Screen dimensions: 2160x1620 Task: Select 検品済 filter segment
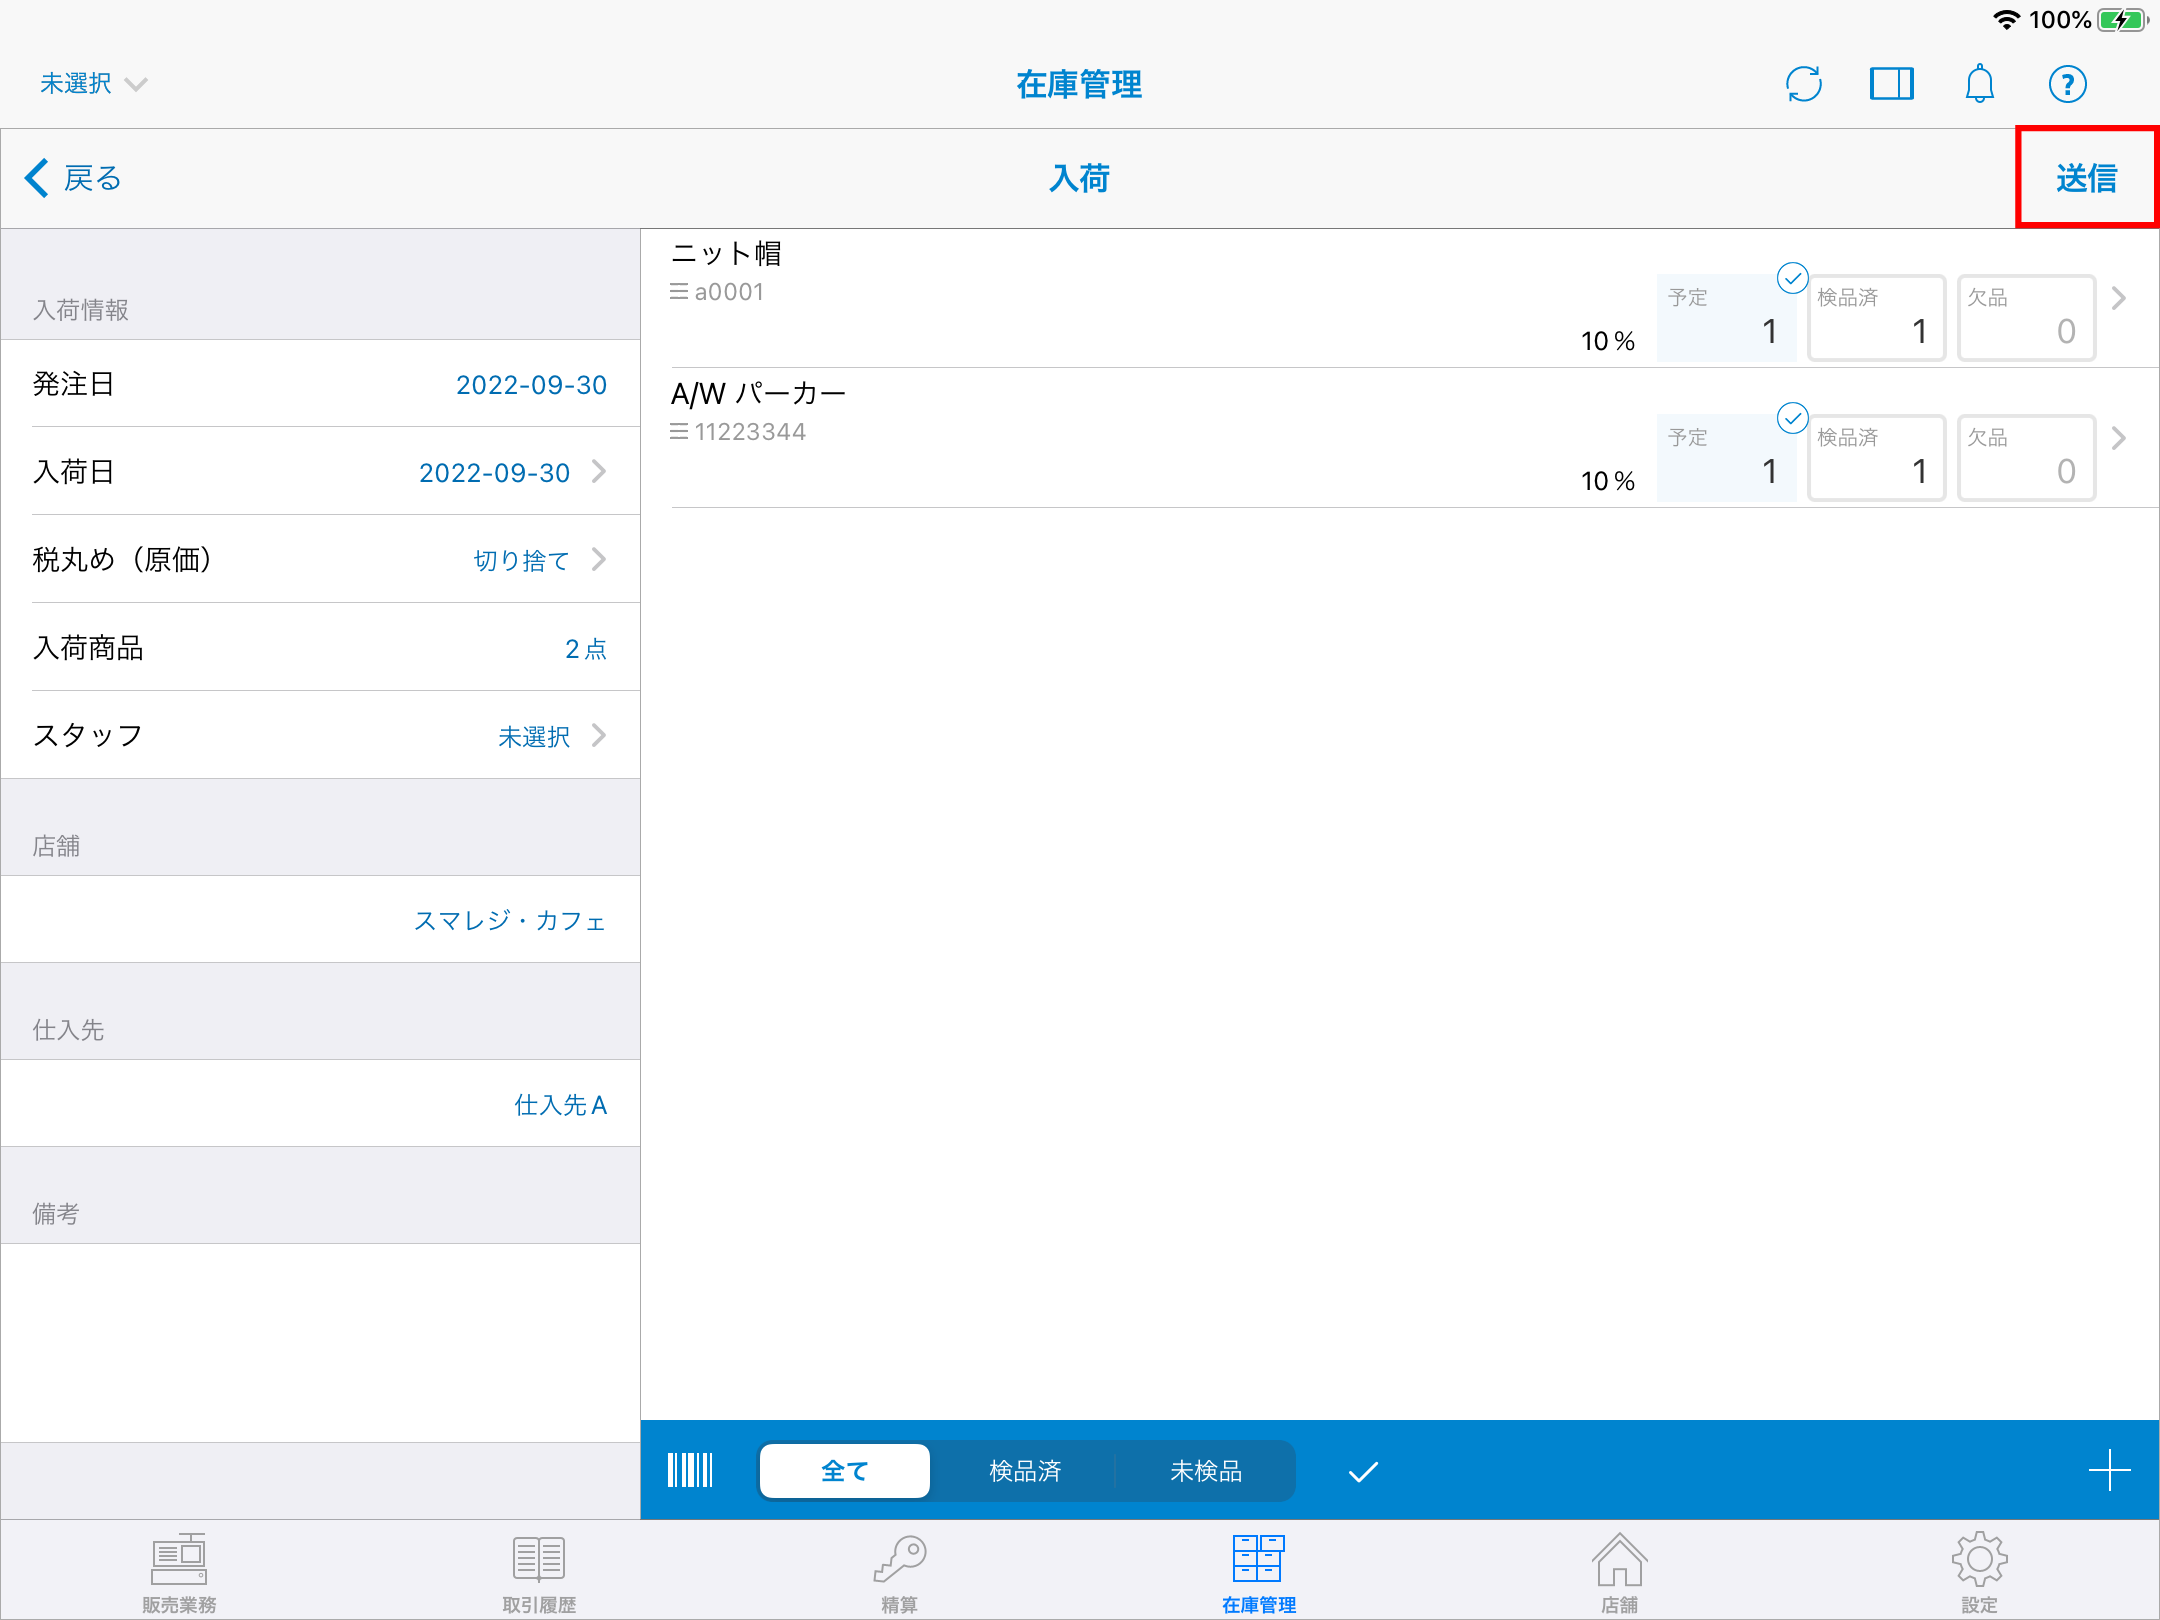click(1024, 1470)
